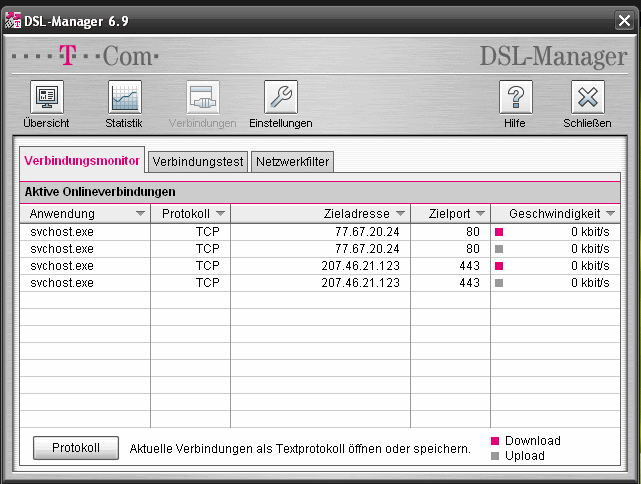Select the Verbindungsmonitor tab
Image resolution: width=641 pixels, height=484 pixels.
pyautogui.click(x=82, y=161)
